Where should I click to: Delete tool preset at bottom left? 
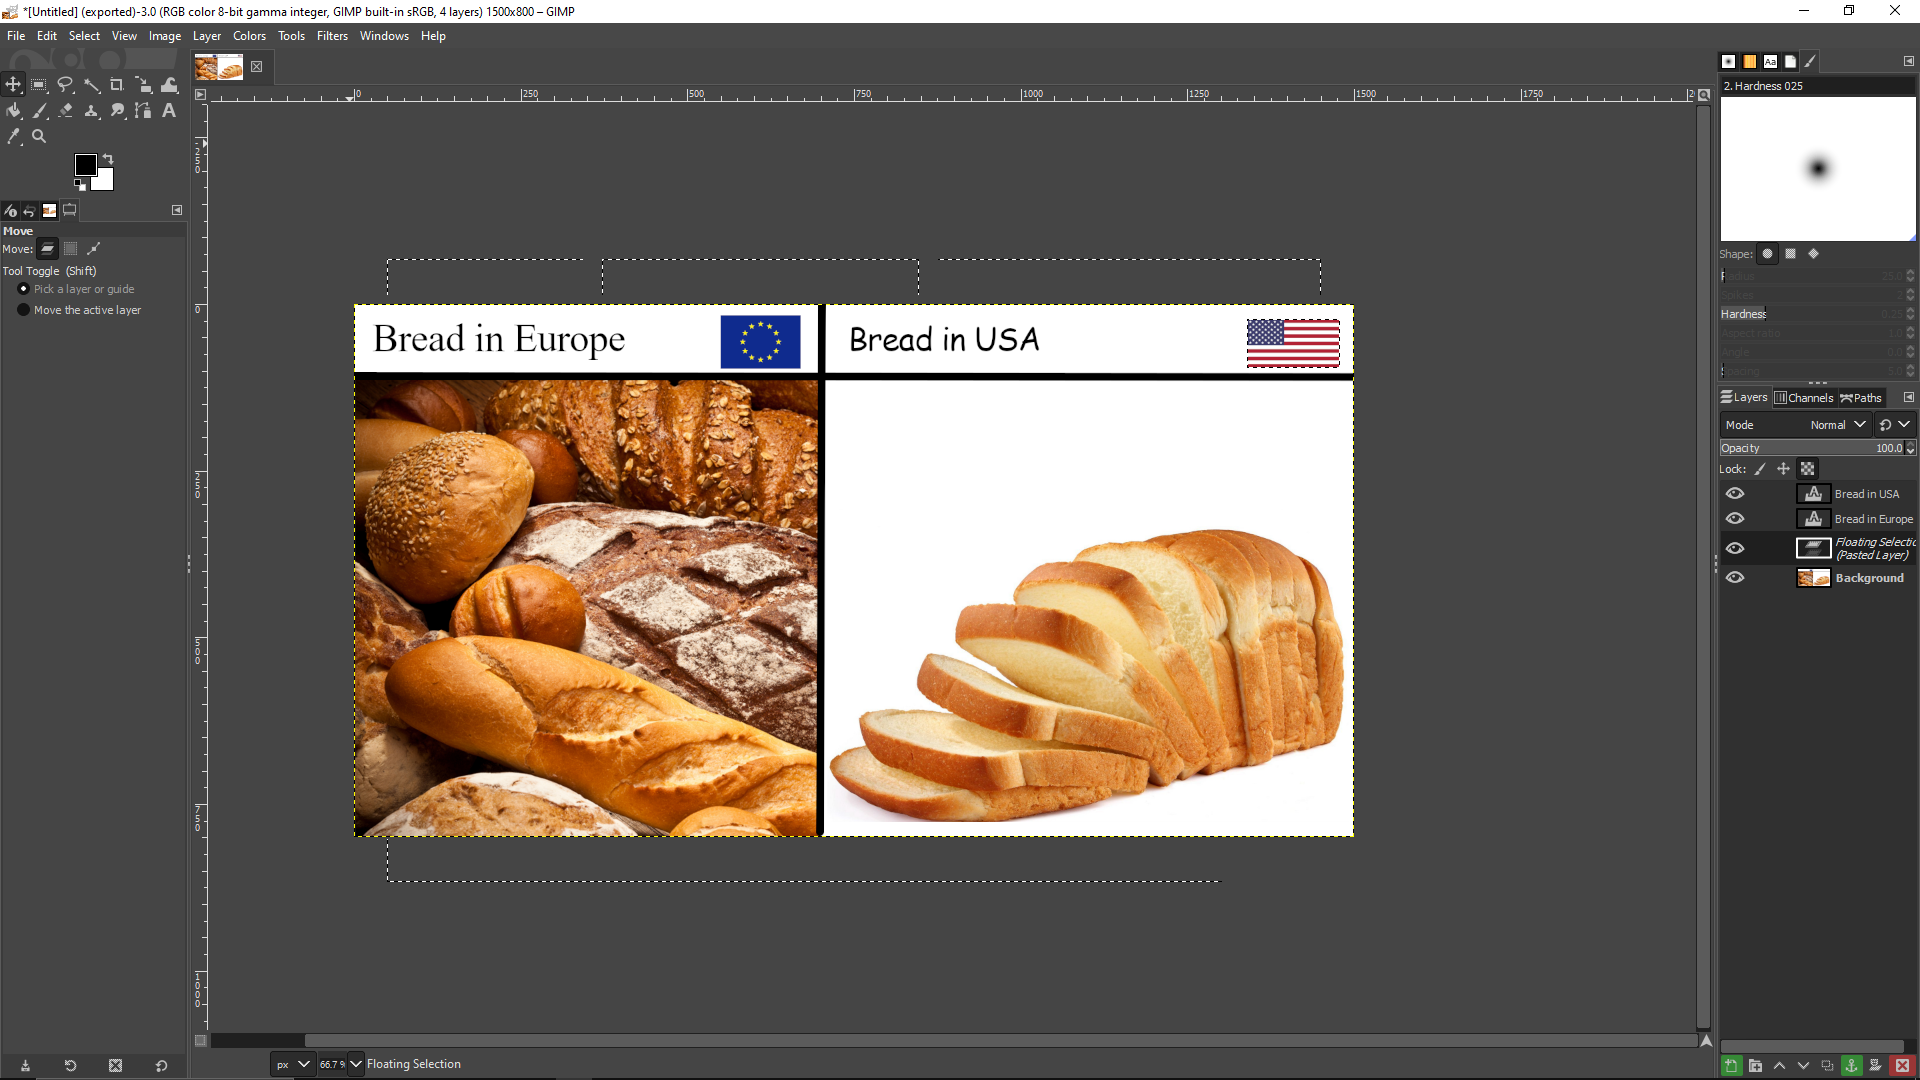tap(115, 1066)
